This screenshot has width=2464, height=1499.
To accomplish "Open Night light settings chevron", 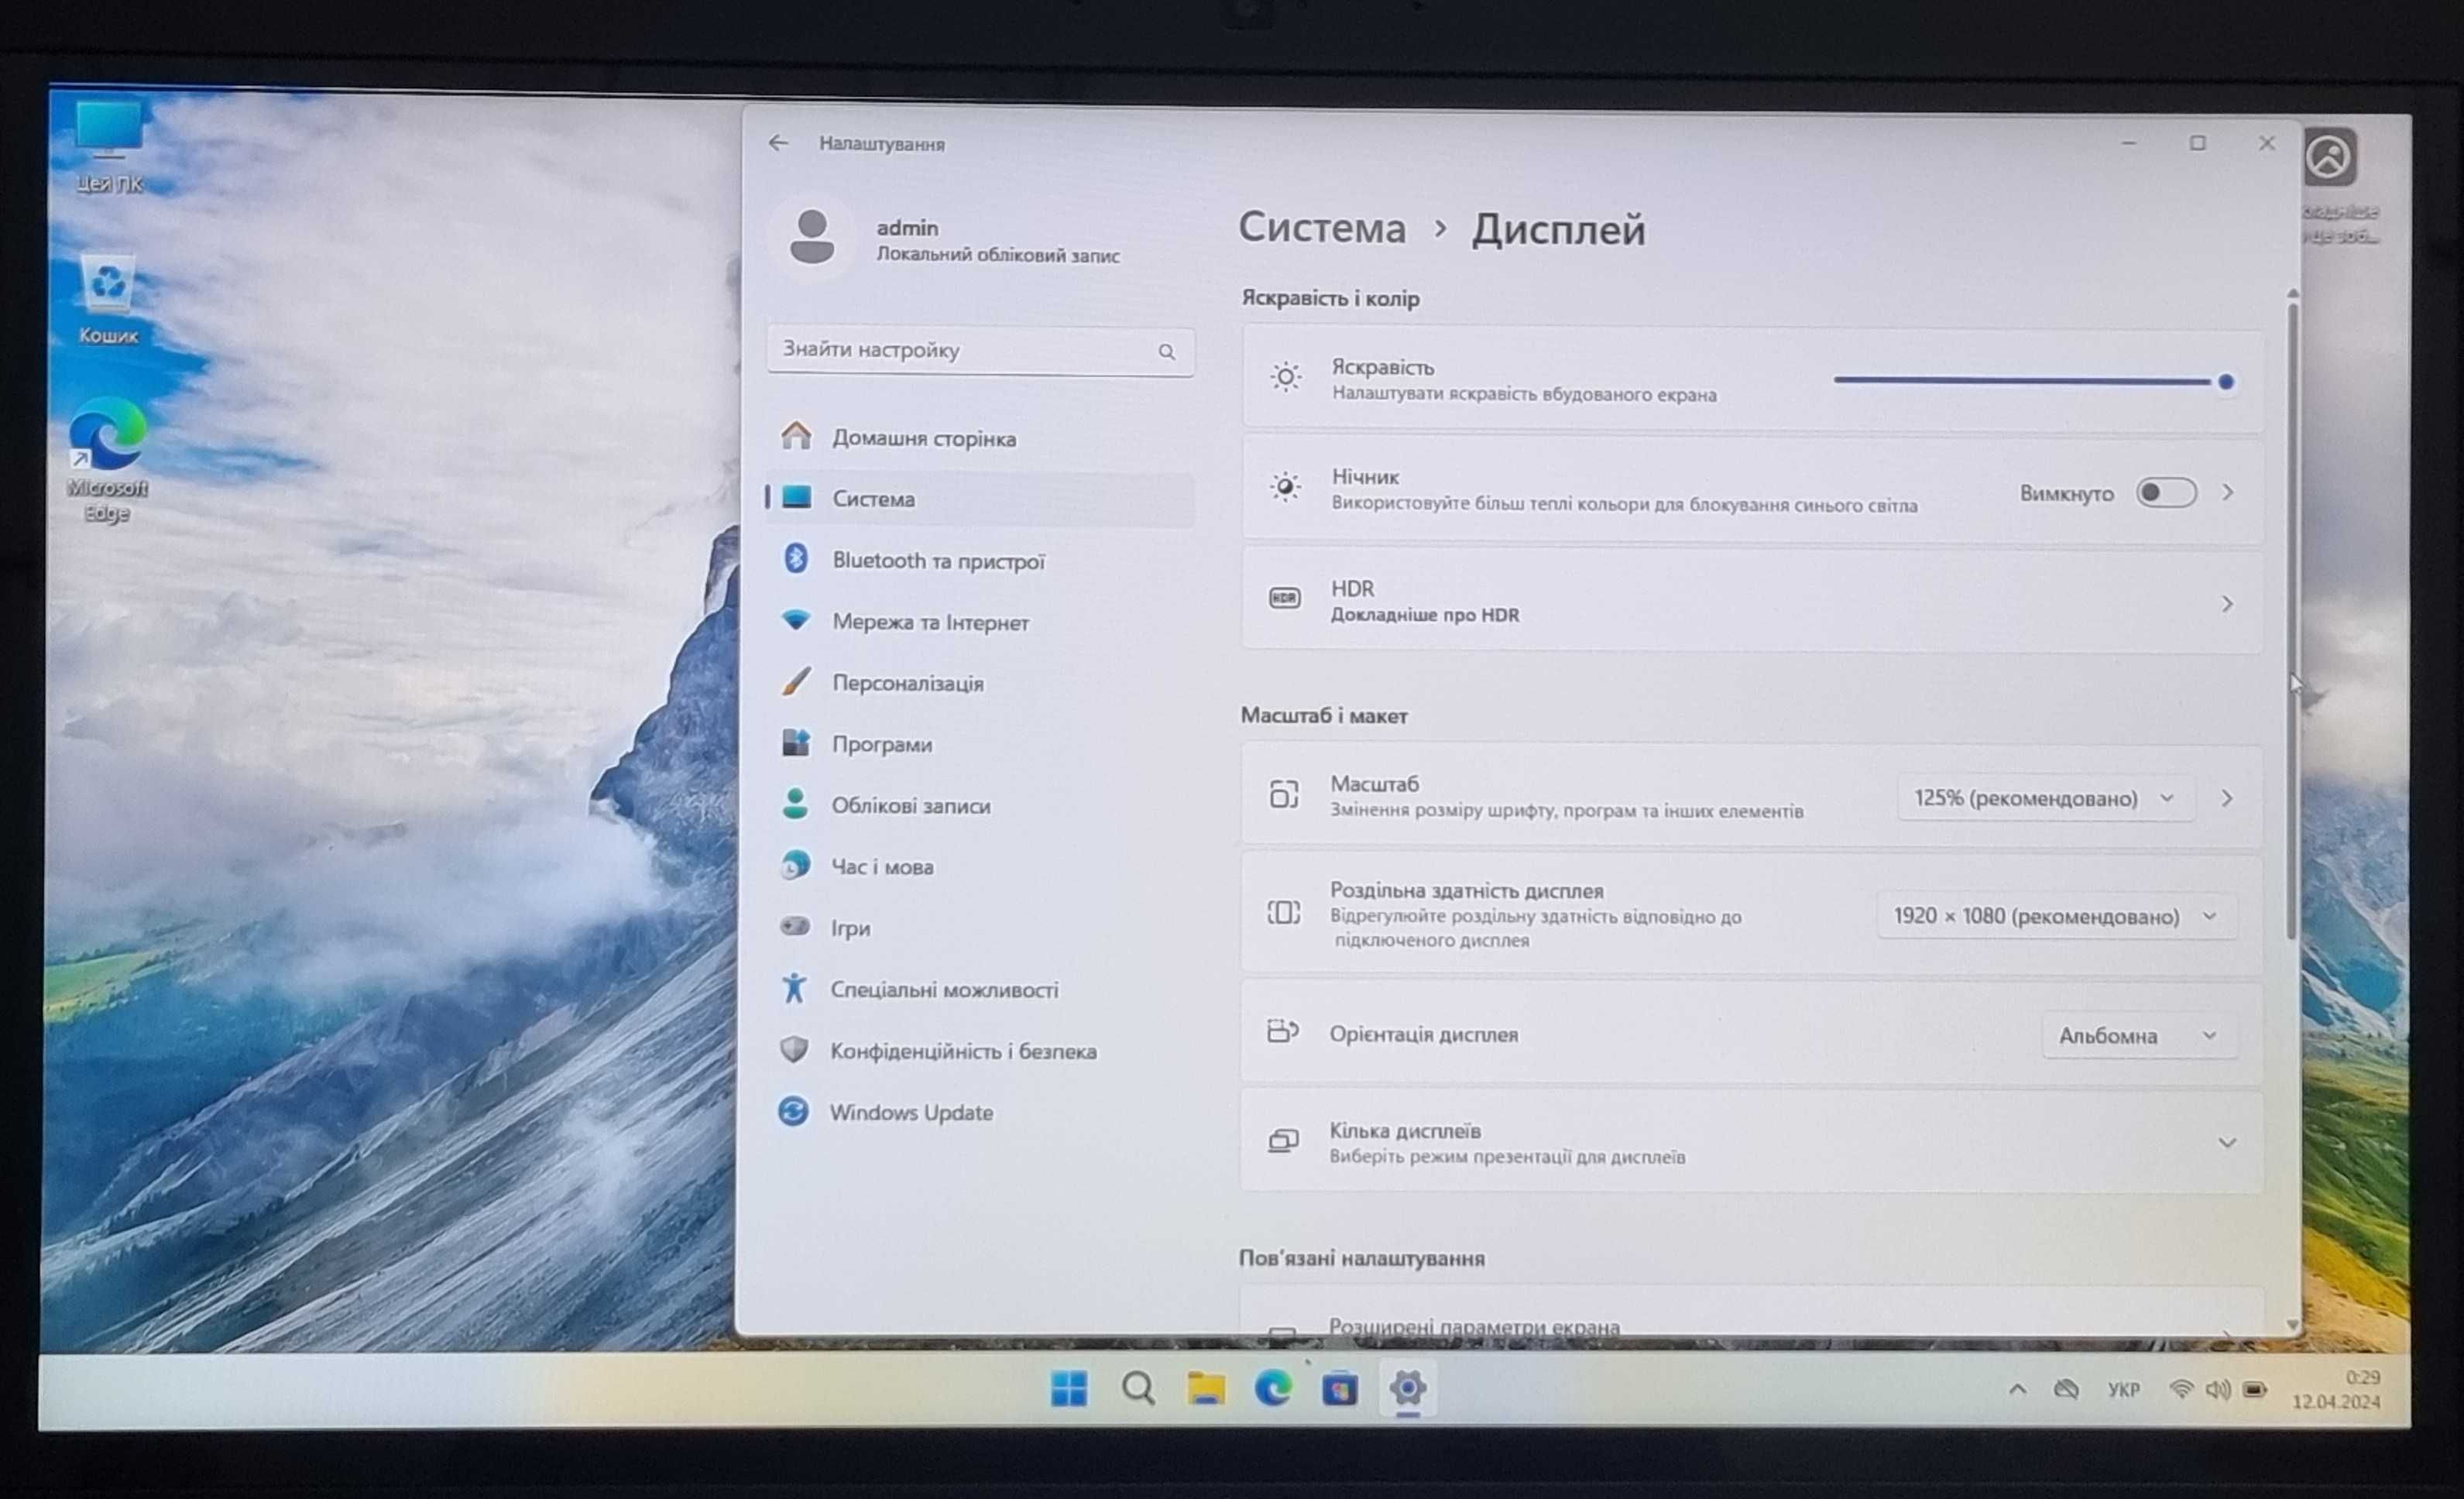I will [x=2228, y=492].
